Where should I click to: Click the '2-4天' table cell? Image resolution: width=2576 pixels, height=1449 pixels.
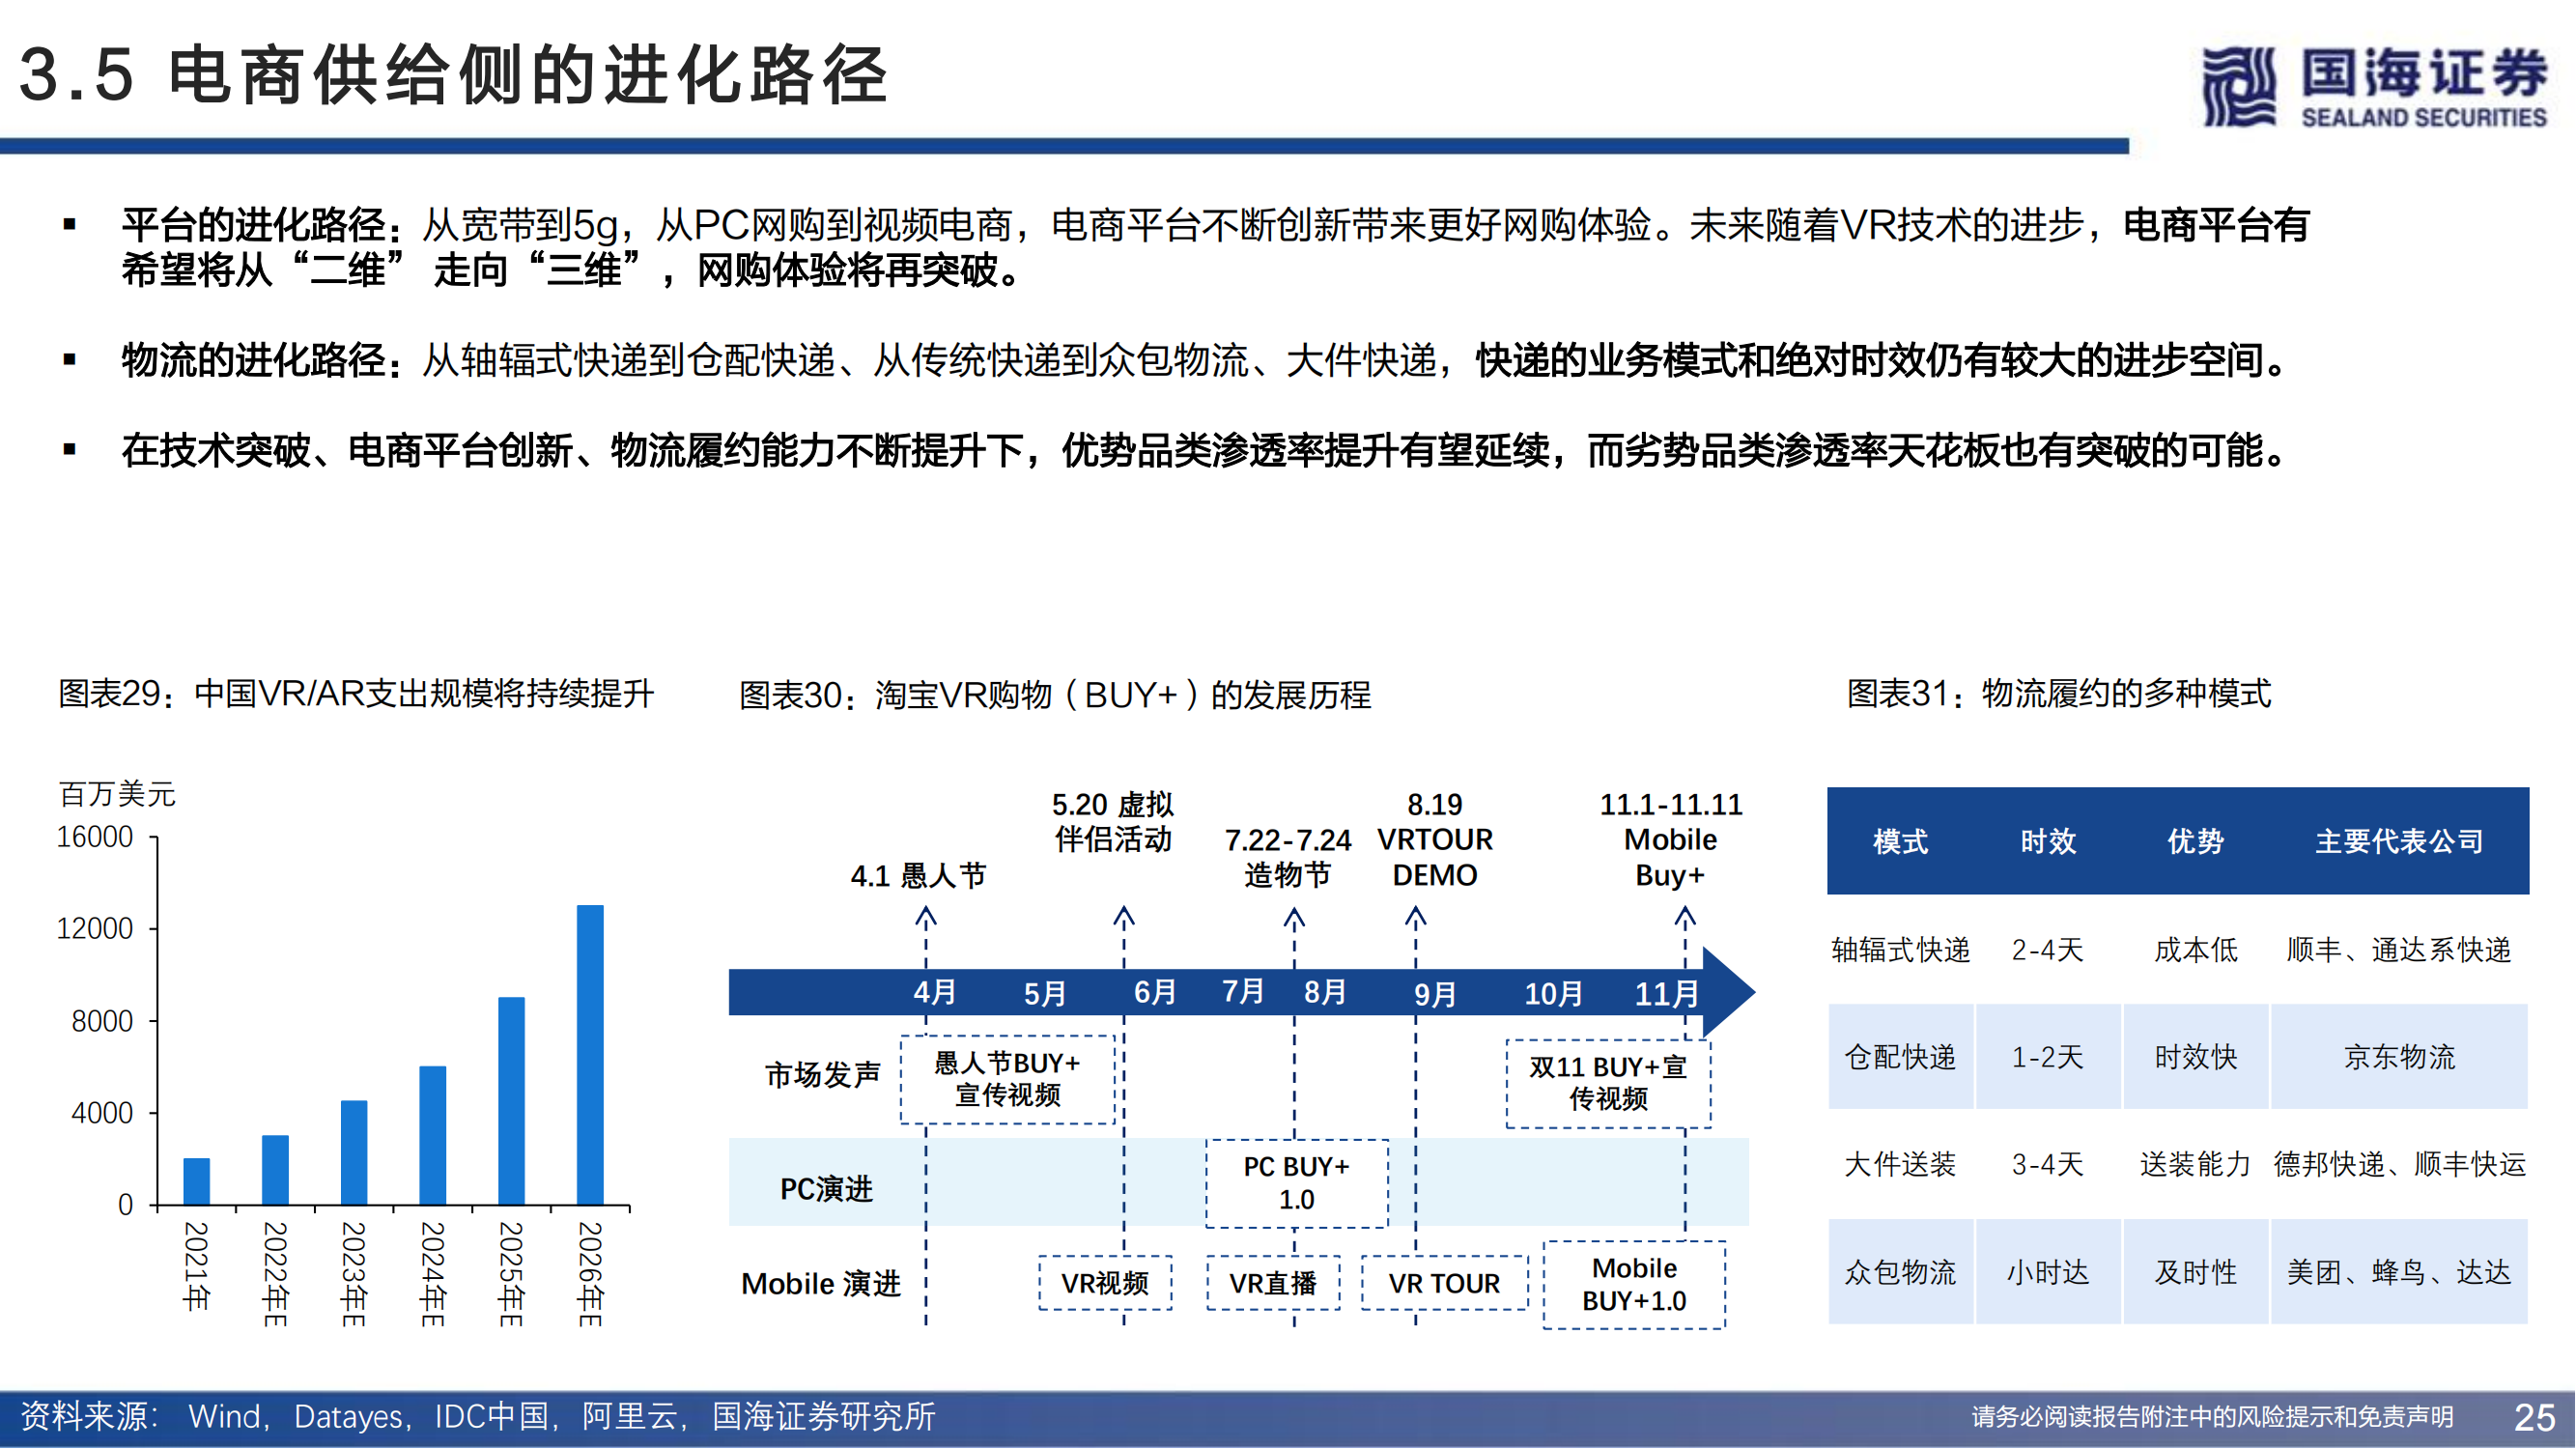[2048, 950]
